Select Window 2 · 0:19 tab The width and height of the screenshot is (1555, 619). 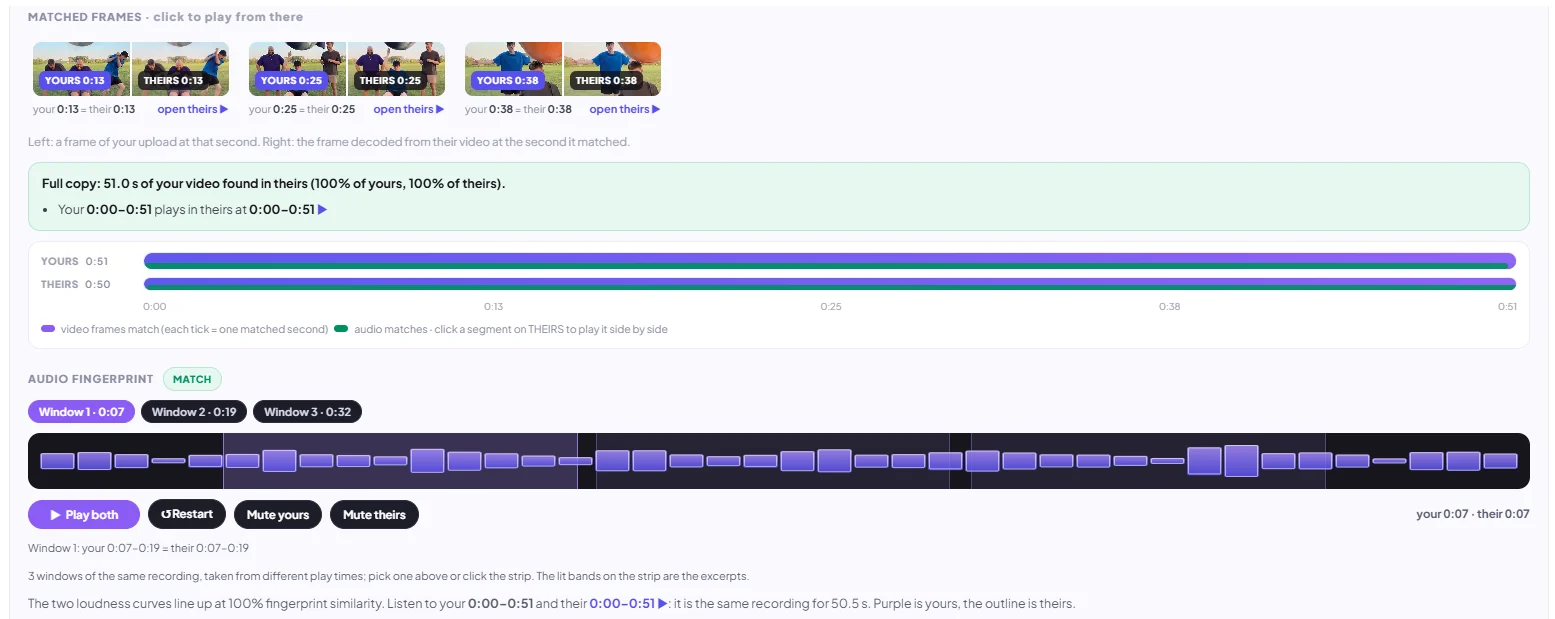coord(194,412)
